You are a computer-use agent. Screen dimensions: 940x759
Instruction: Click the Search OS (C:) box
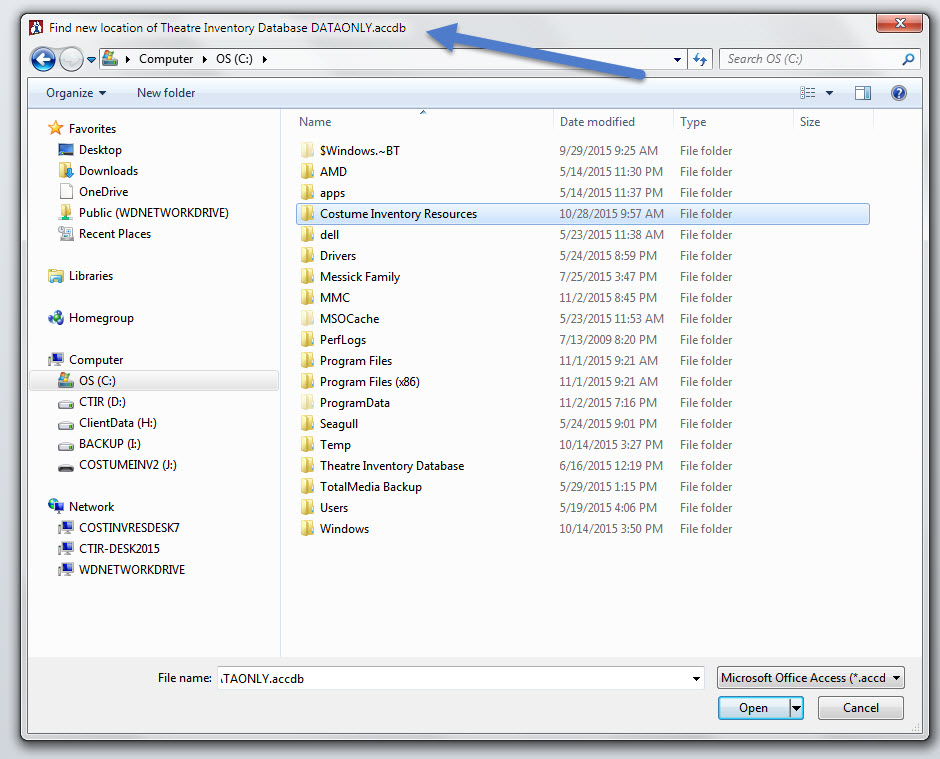[x=808, y=59]
